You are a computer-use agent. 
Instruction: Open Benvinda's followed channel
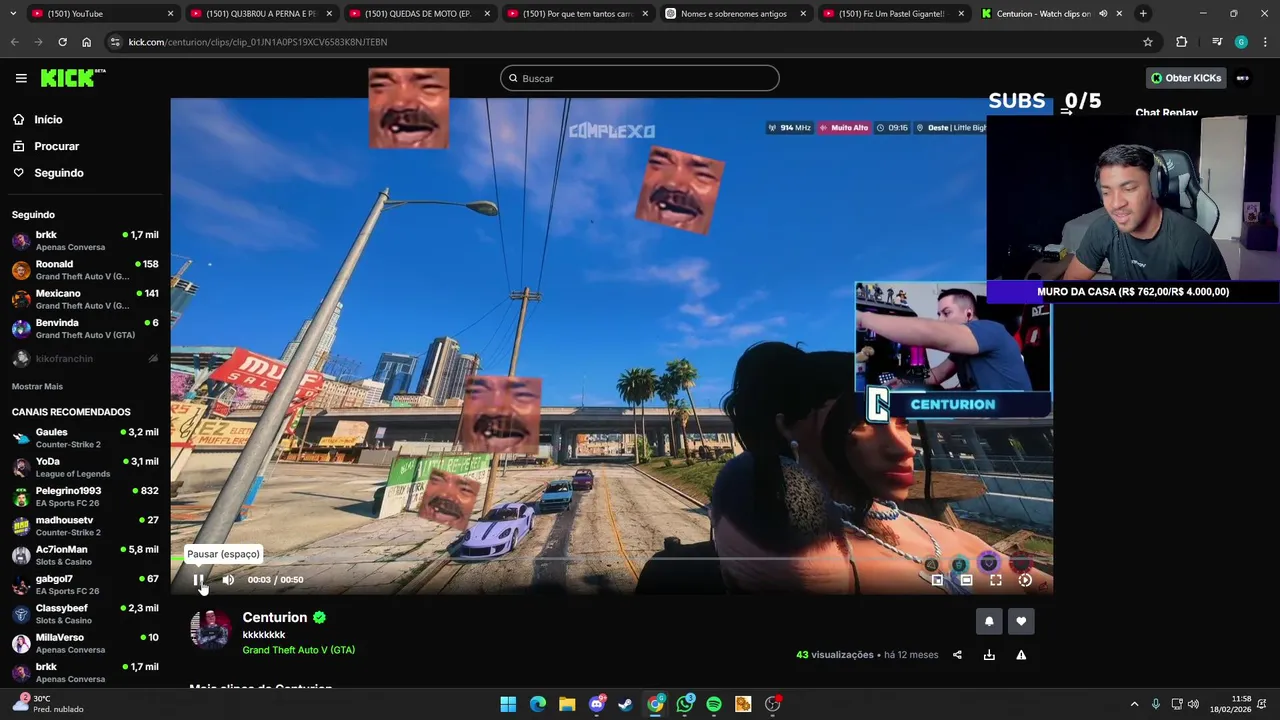(85, 329)
